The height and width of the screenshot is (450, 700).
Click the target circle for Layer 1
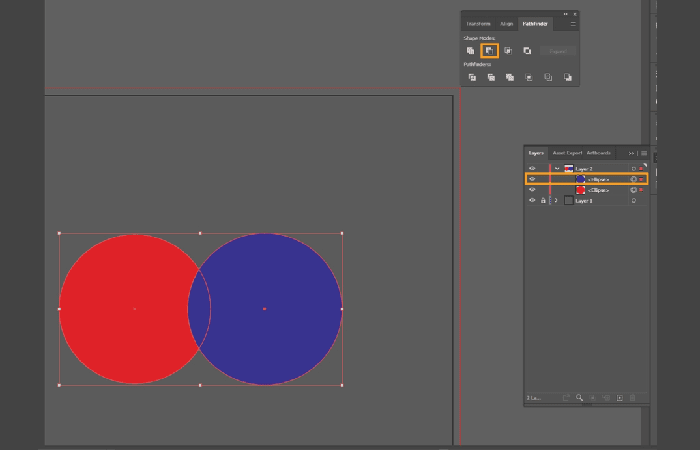633,200
